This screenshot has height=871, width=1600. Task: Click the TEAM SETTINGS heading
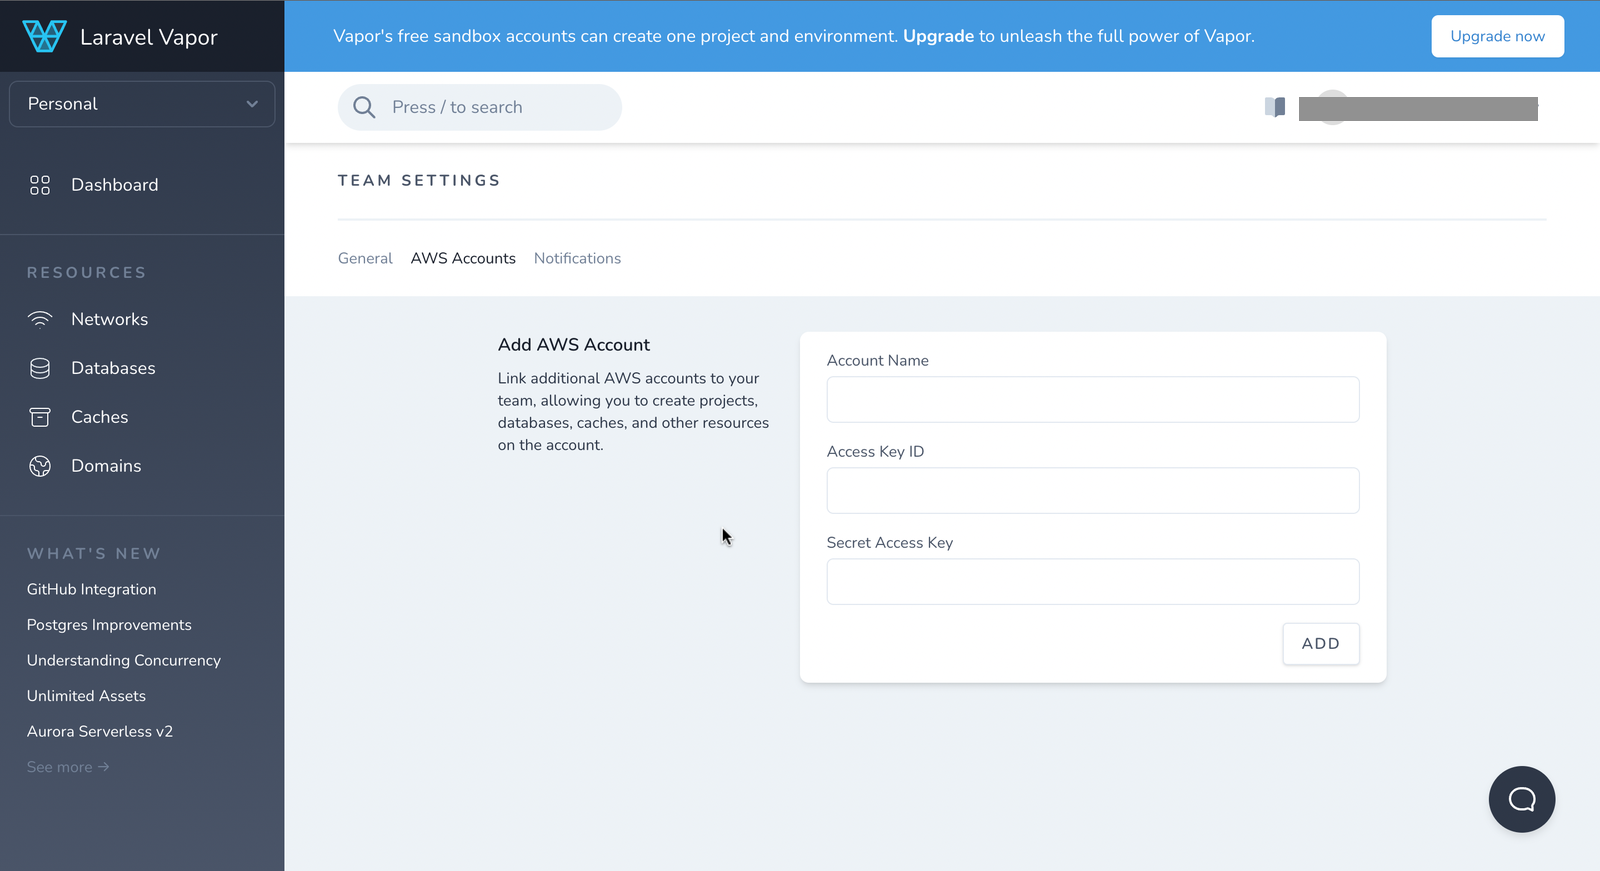coord(419,181)
